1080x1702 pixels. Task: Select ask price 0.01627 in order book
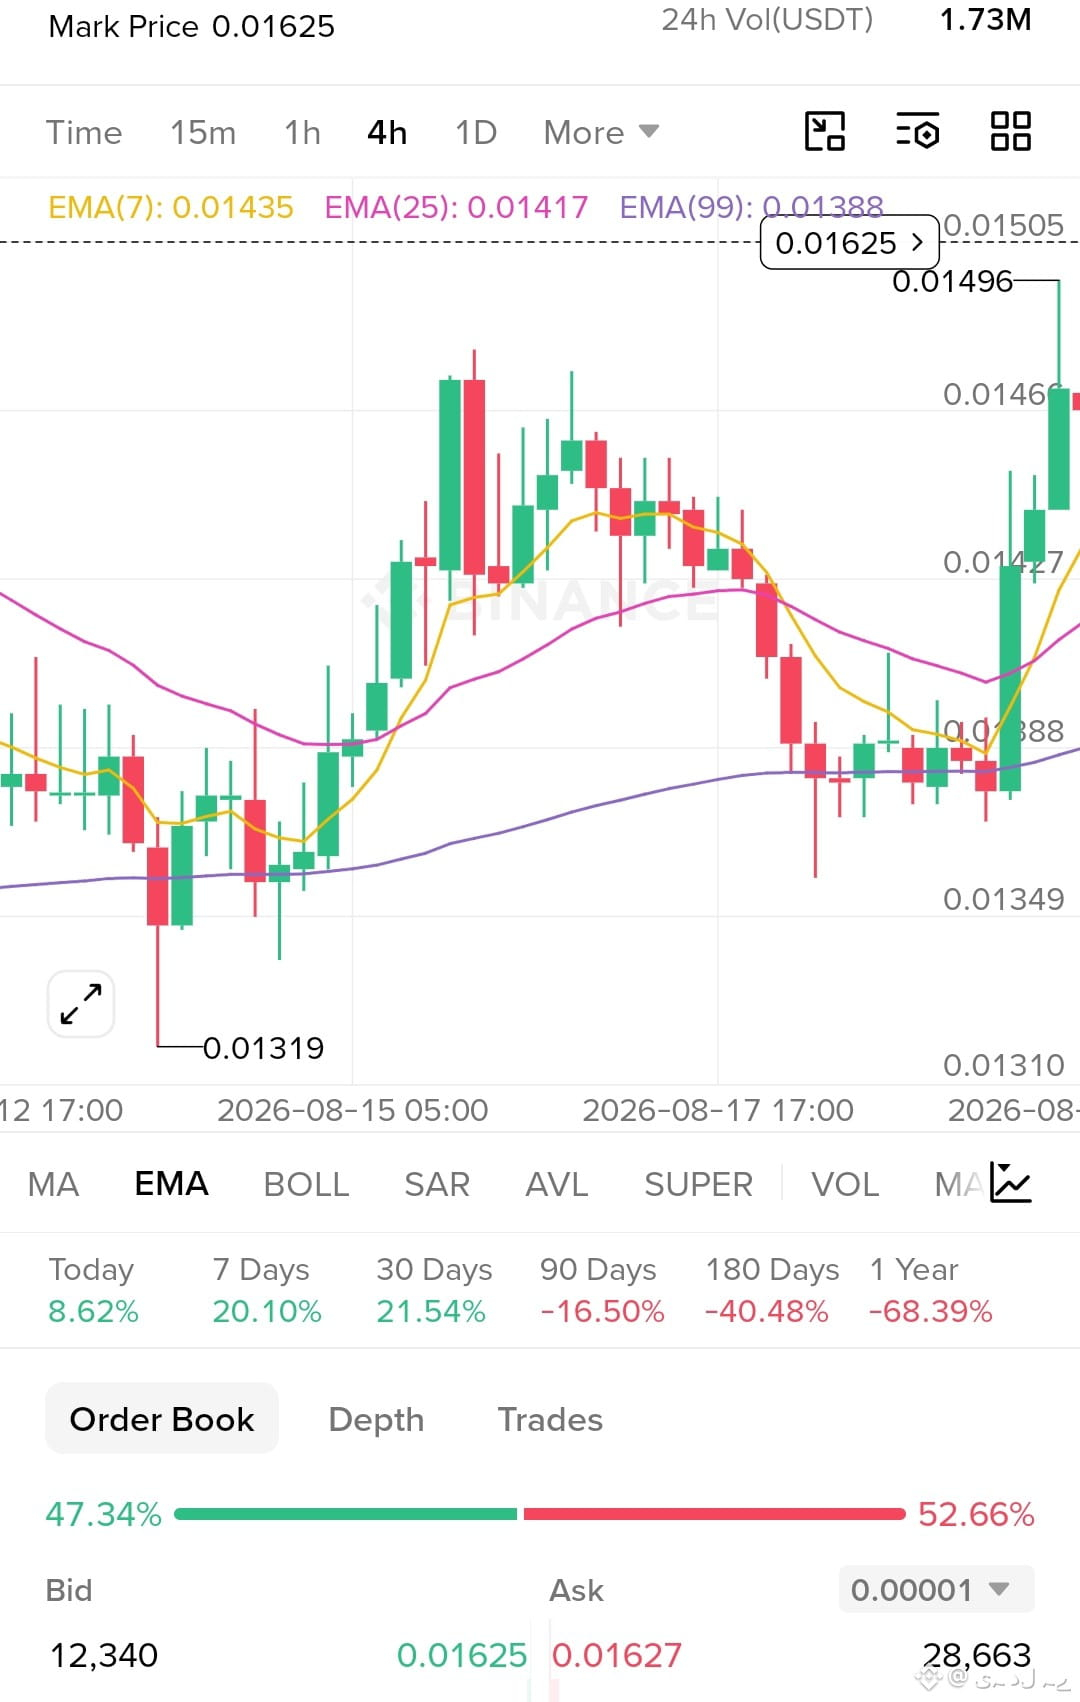(x=616, y=1655)
